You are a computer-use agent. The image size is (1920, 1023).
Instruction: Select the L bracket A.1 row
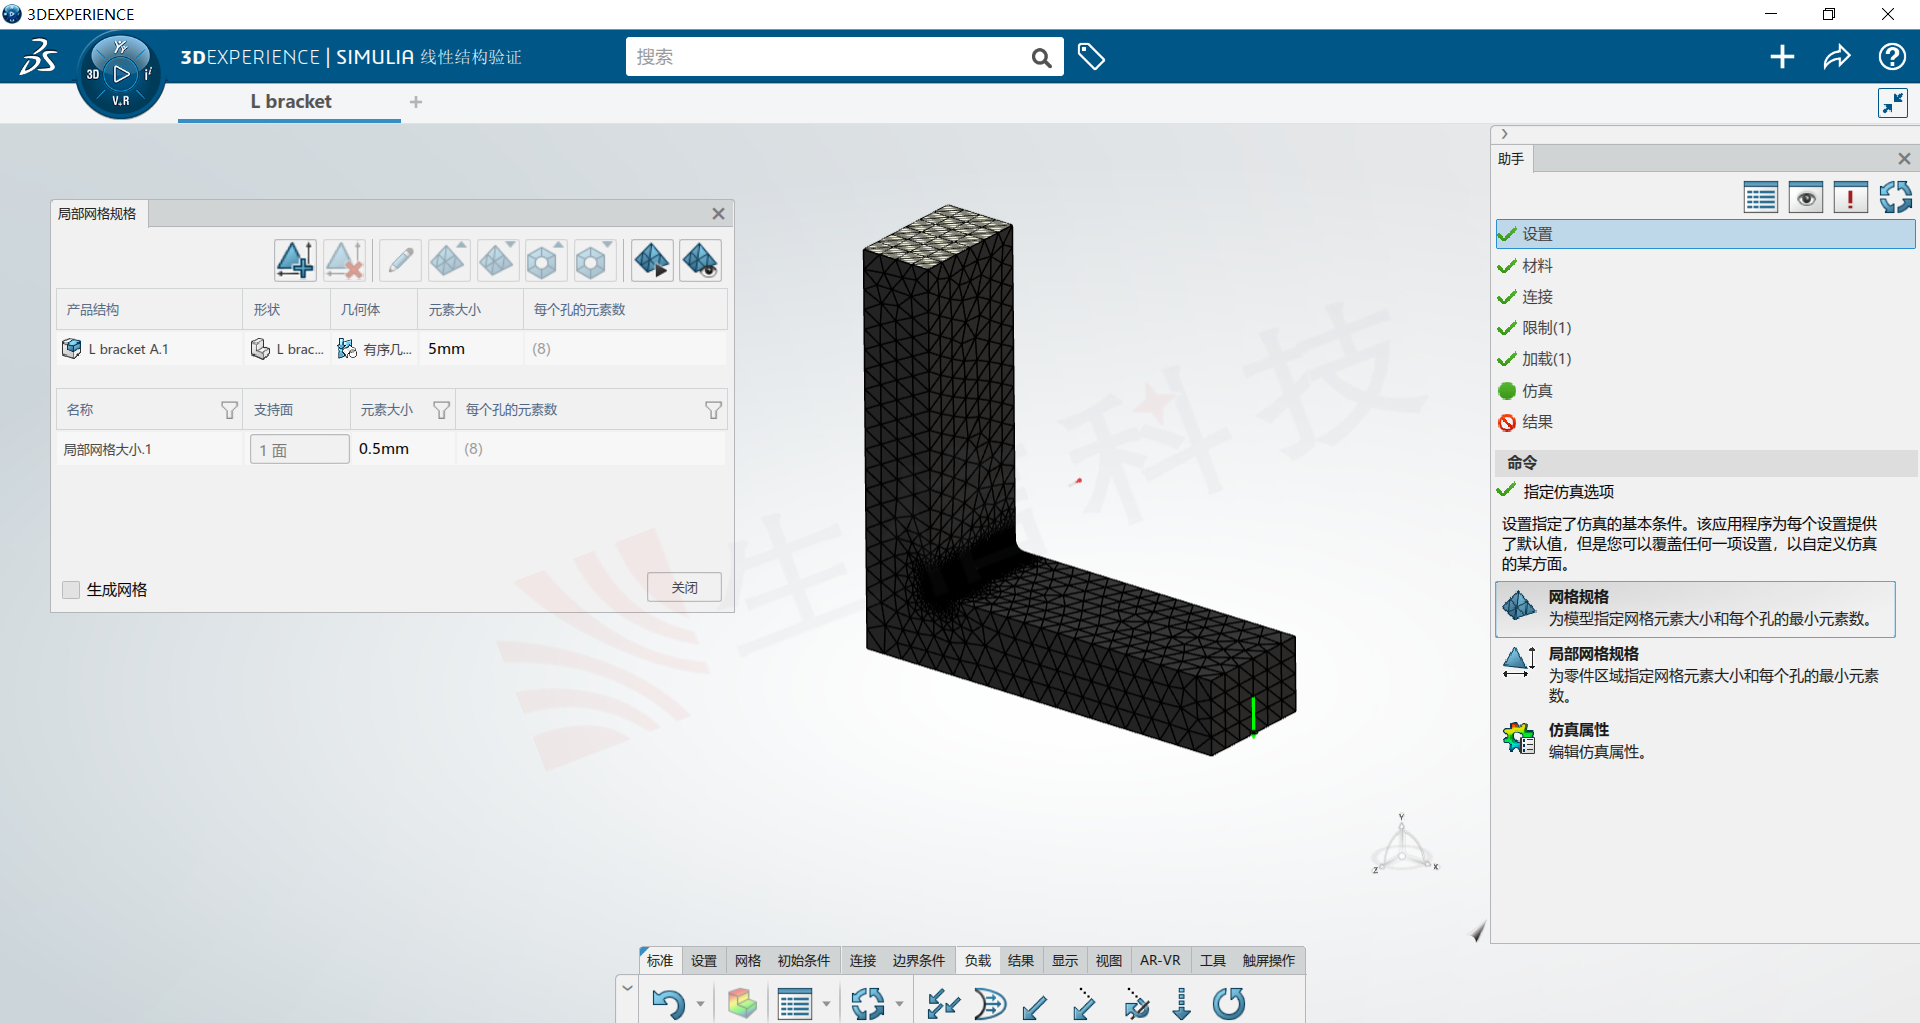click(392, 349)
